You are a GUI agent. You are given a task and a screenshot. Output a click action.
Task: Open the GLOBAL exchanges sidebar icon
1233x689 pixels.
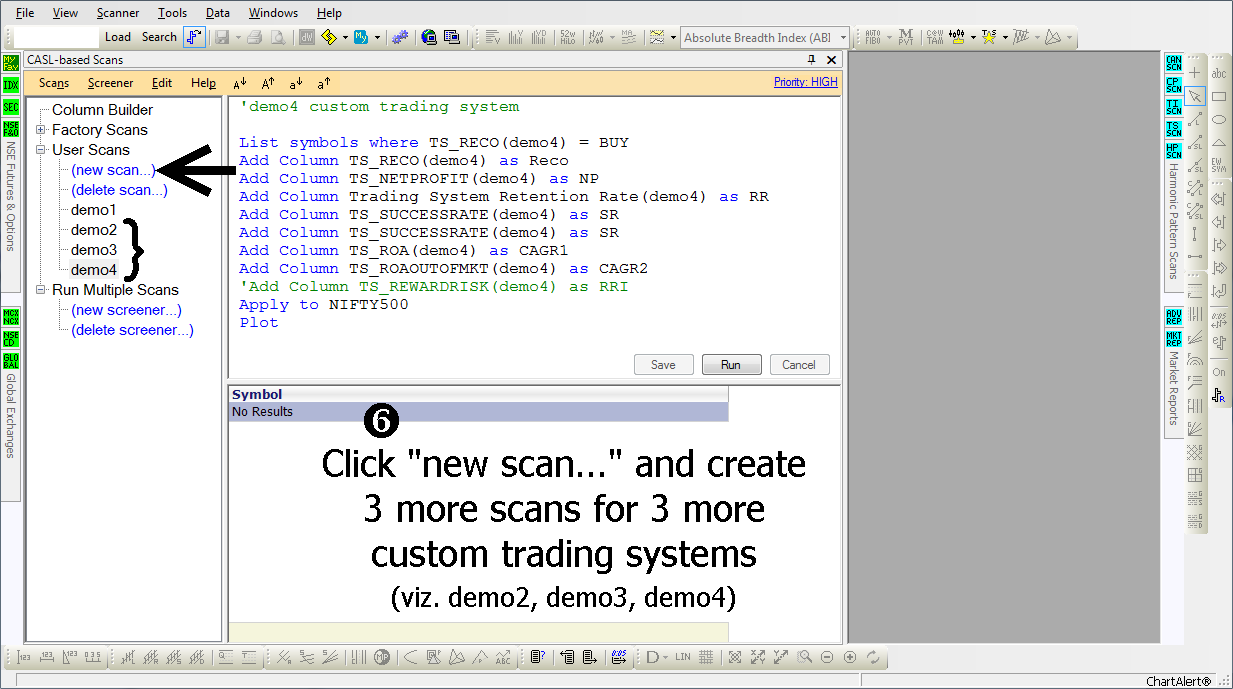tap(11, 361)
